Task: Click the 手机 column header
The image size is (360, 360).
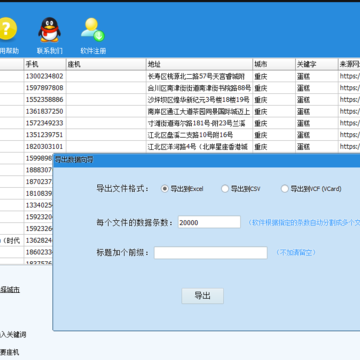Action: 45,64
